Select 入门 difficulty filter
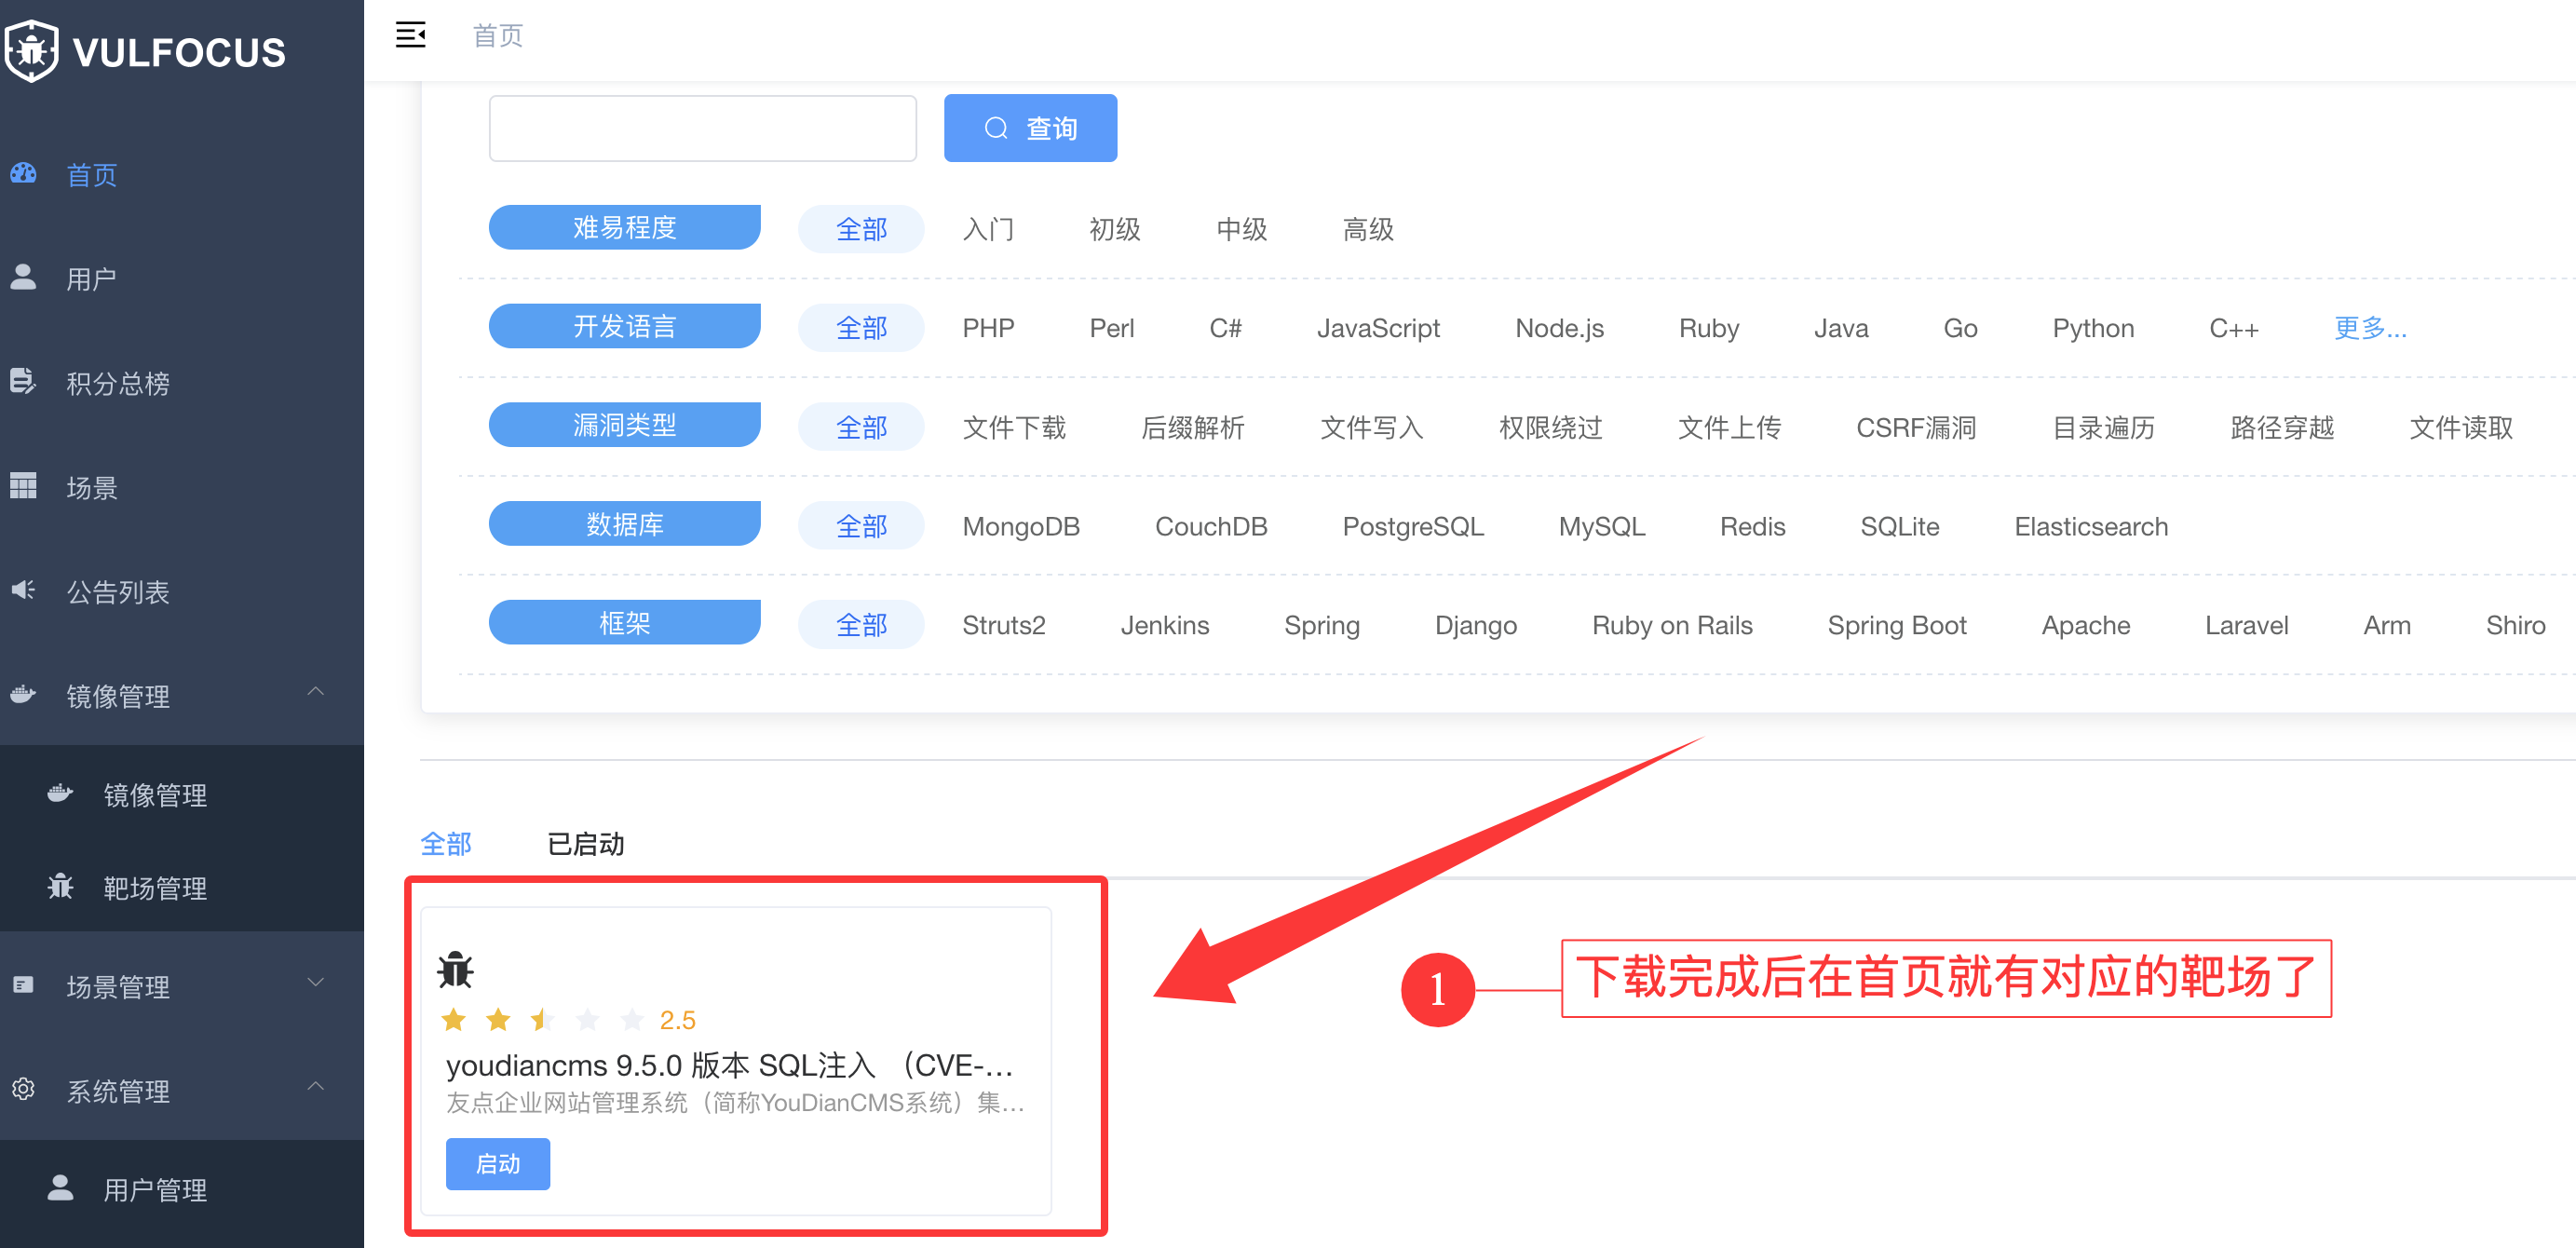 tap(987, 229)
